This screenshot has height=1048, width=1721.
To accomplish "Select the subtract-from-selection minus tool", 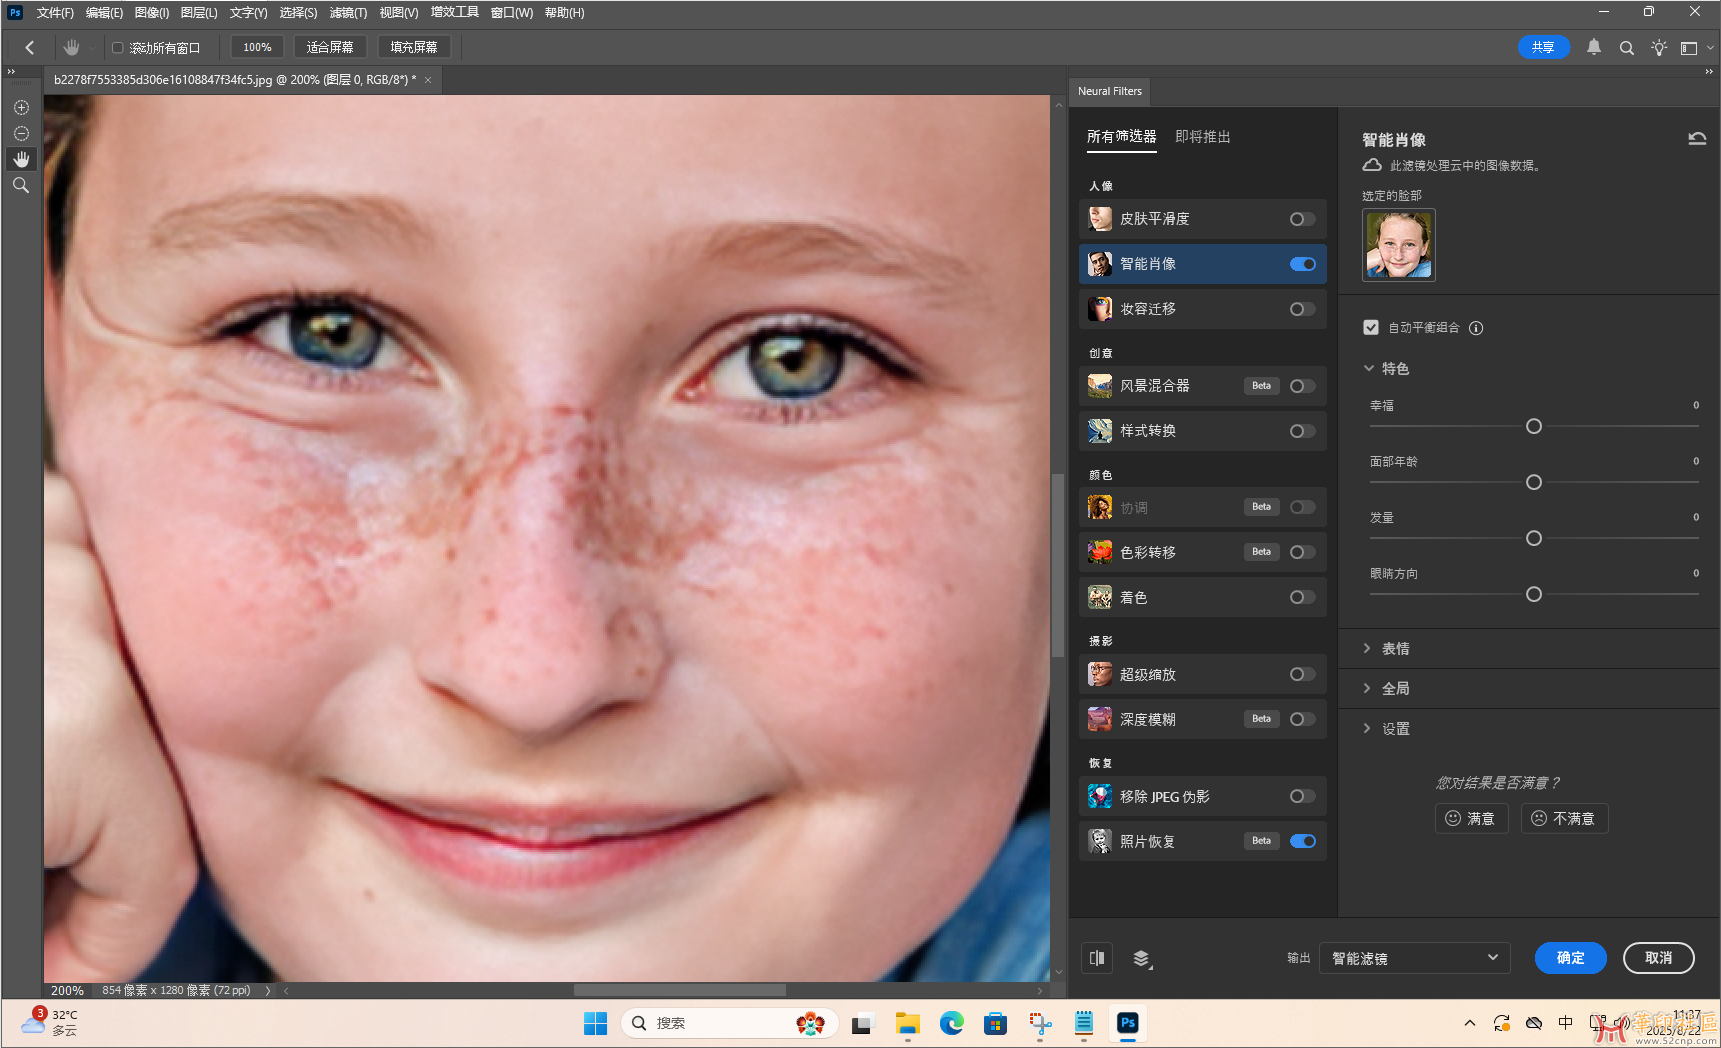I will tap(21, 133).
